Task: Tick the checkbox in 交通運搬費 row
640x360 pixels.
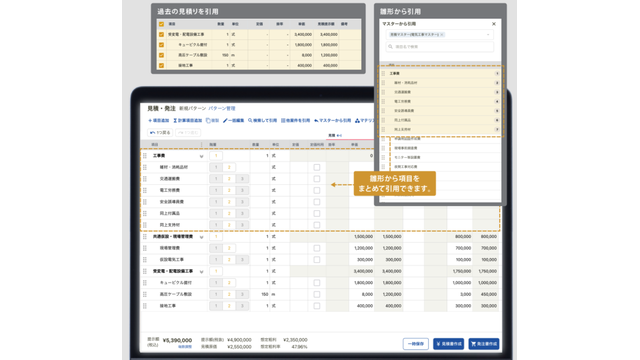Action: 317,179
